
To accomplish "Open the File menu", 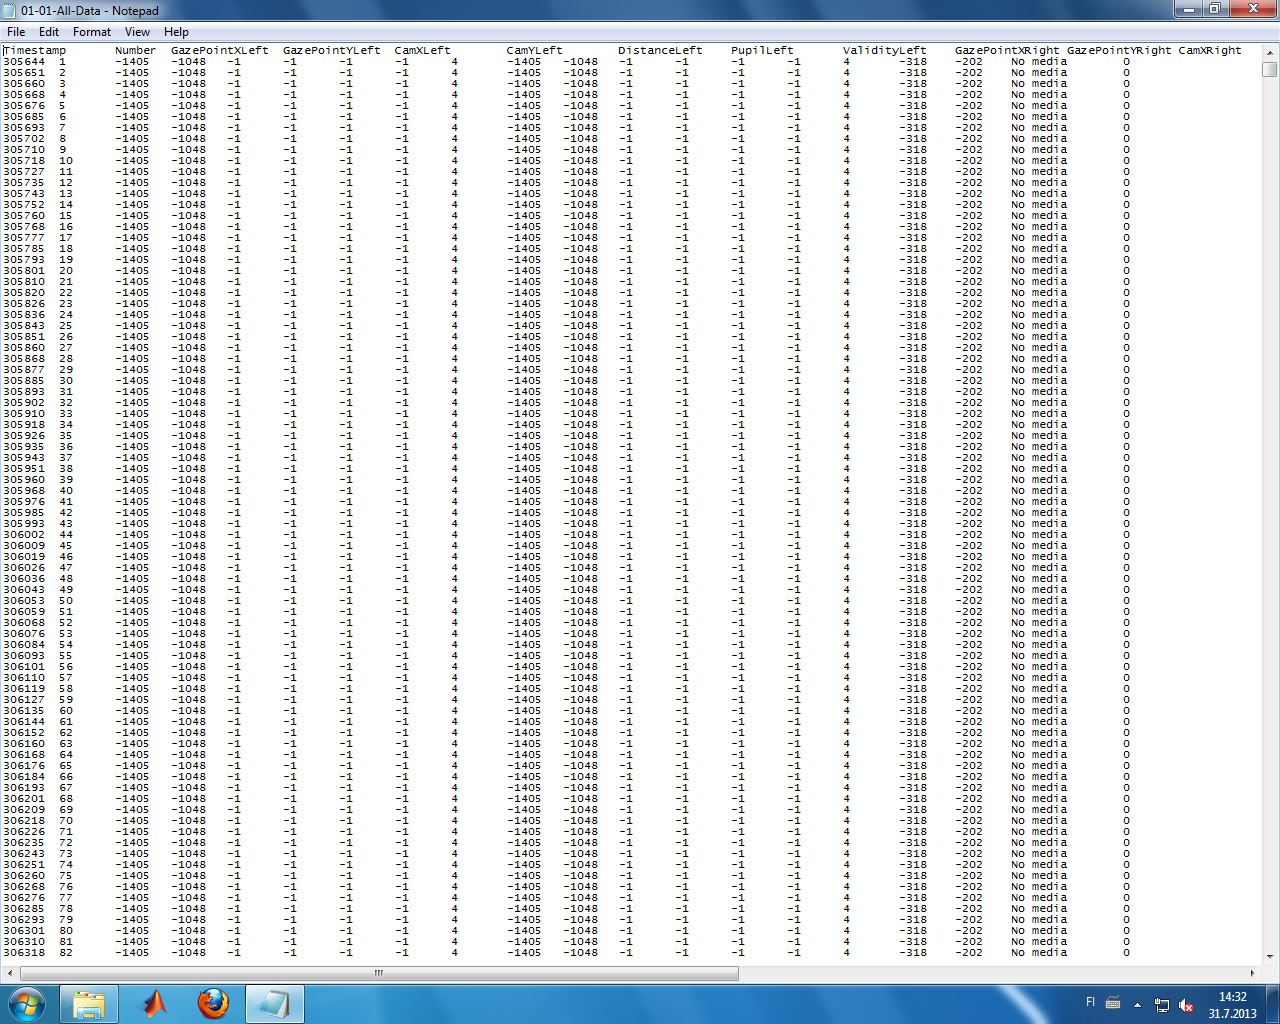I will point(16,32).
